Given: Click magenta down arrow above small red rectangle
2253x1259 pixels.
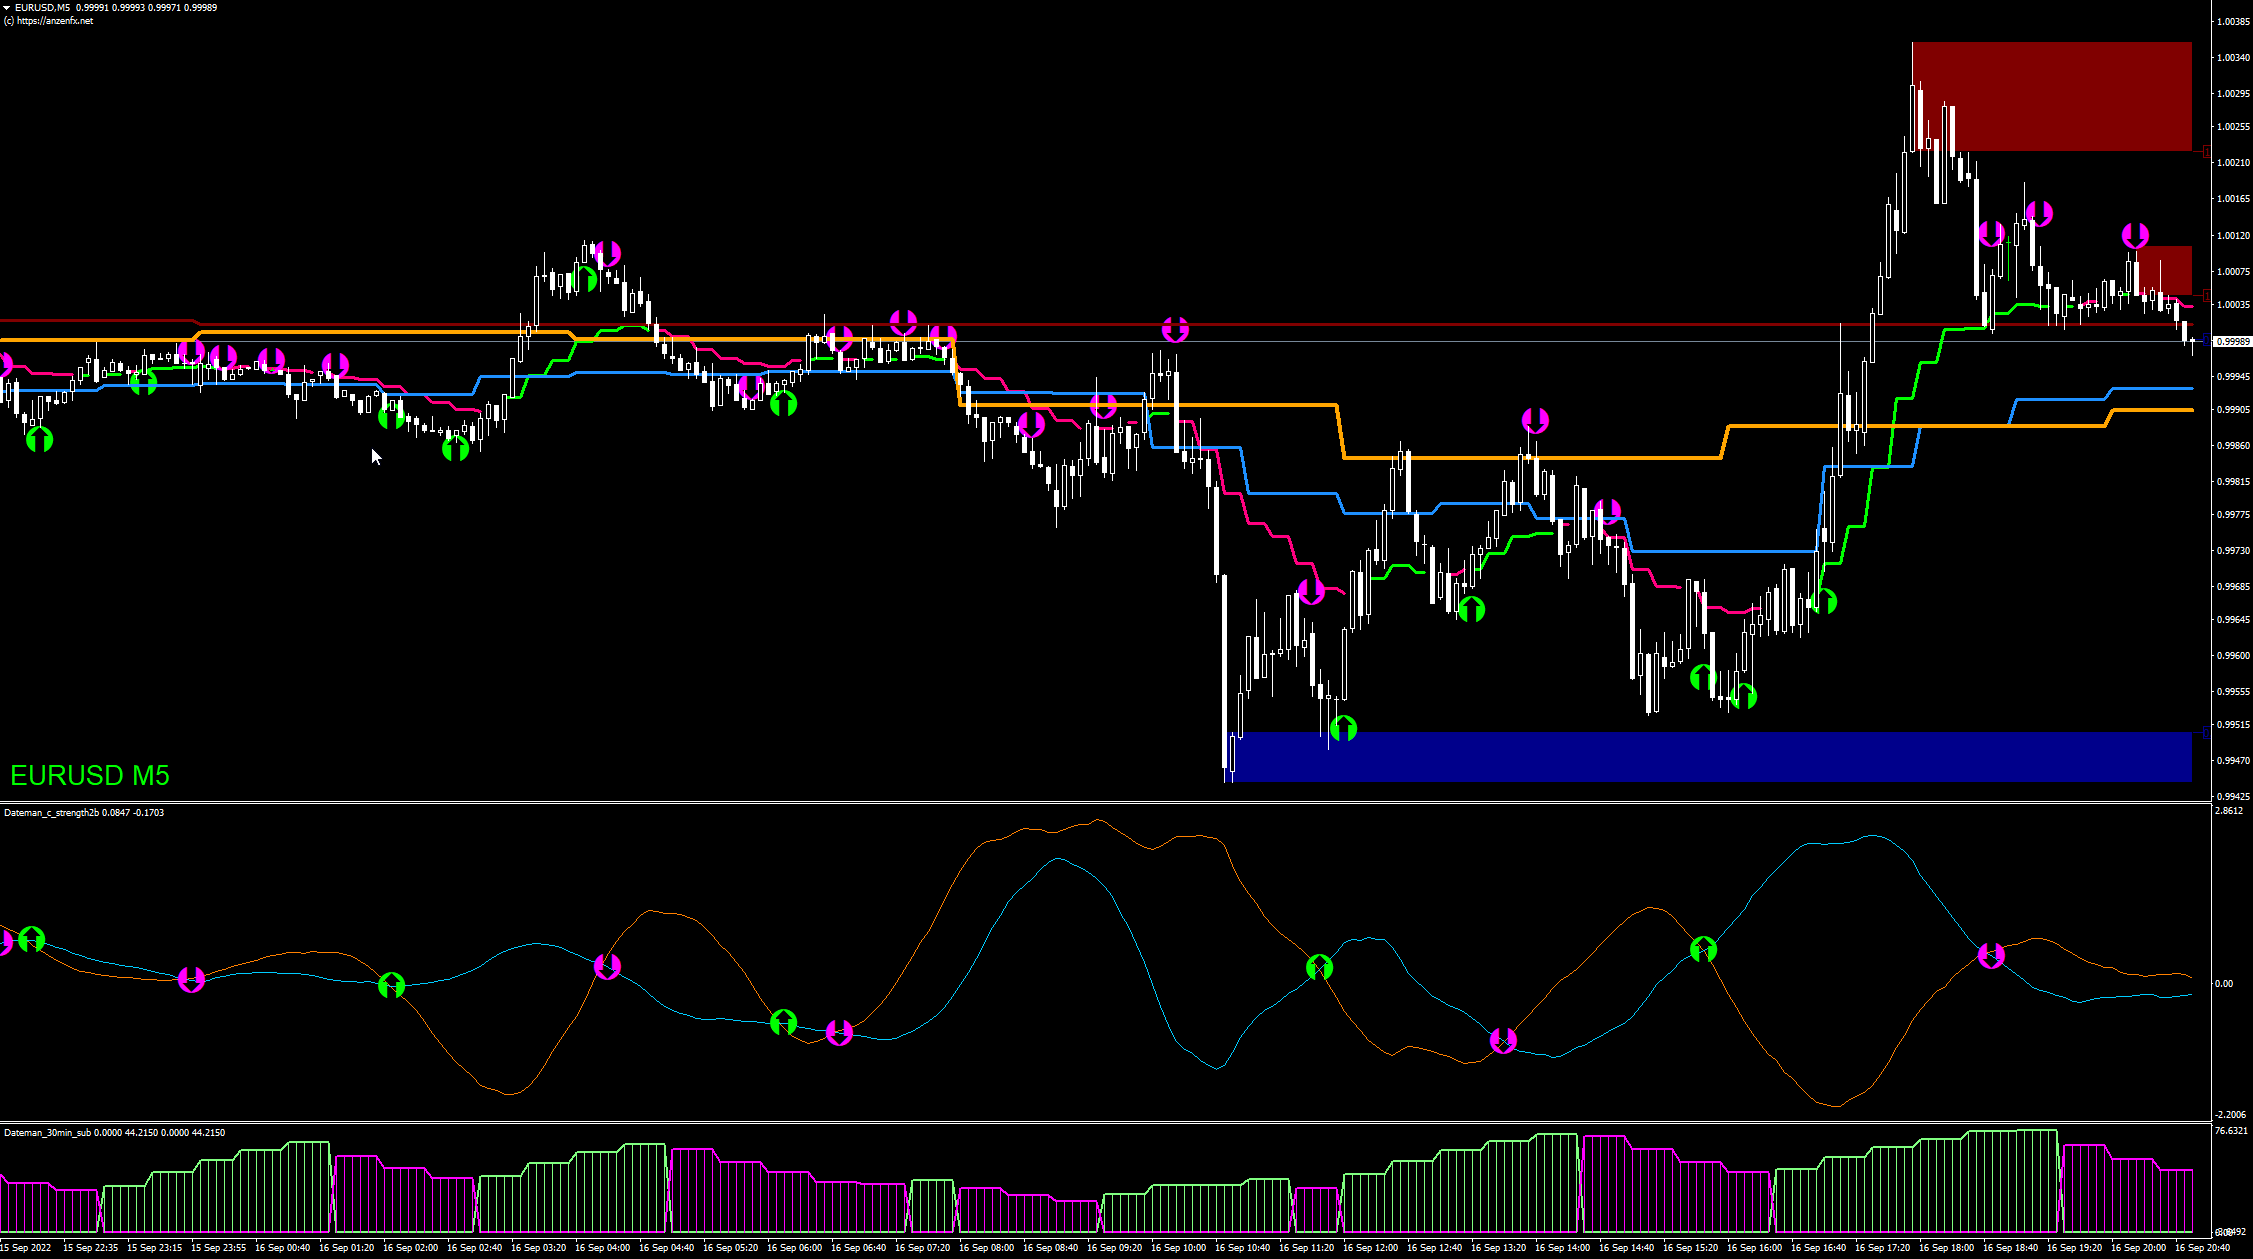Looking at the screenshot, I should 2135,236.
